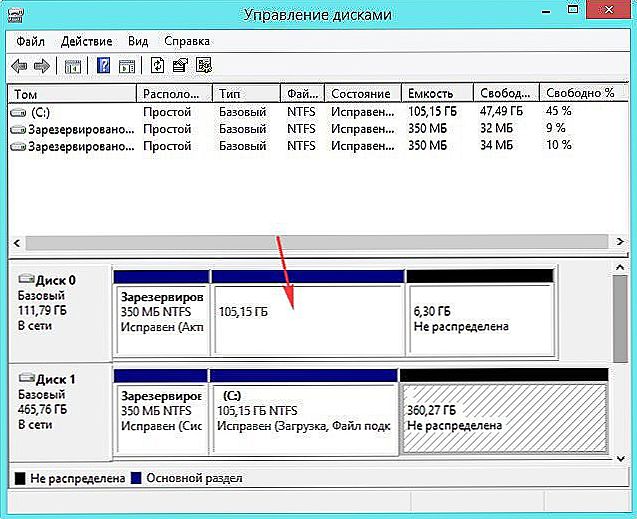Screen dimensions: 637x519
Task: Click the Диск 0 drive icon
Action: [x=26, y=279]
